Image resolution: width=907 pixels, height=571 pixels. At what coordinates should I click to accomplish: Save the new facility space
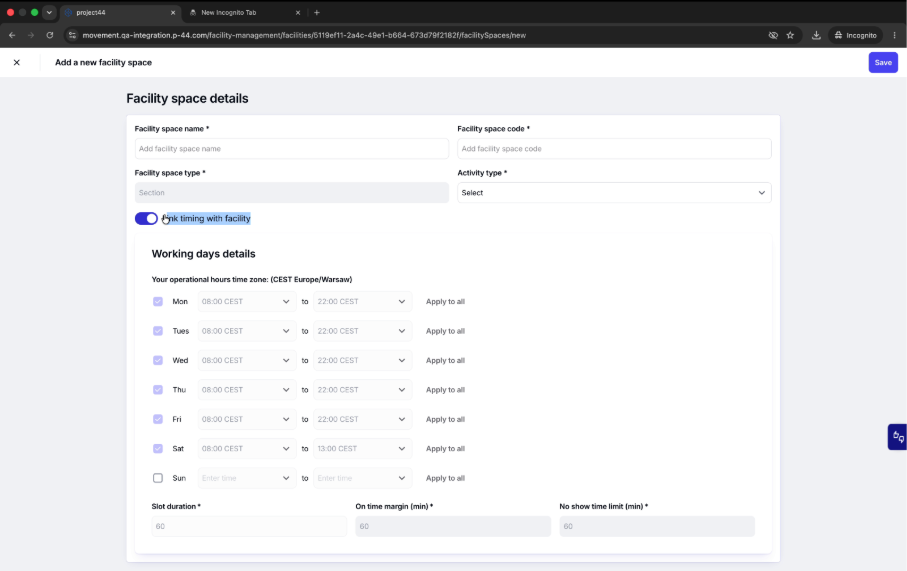coord(883,62)
